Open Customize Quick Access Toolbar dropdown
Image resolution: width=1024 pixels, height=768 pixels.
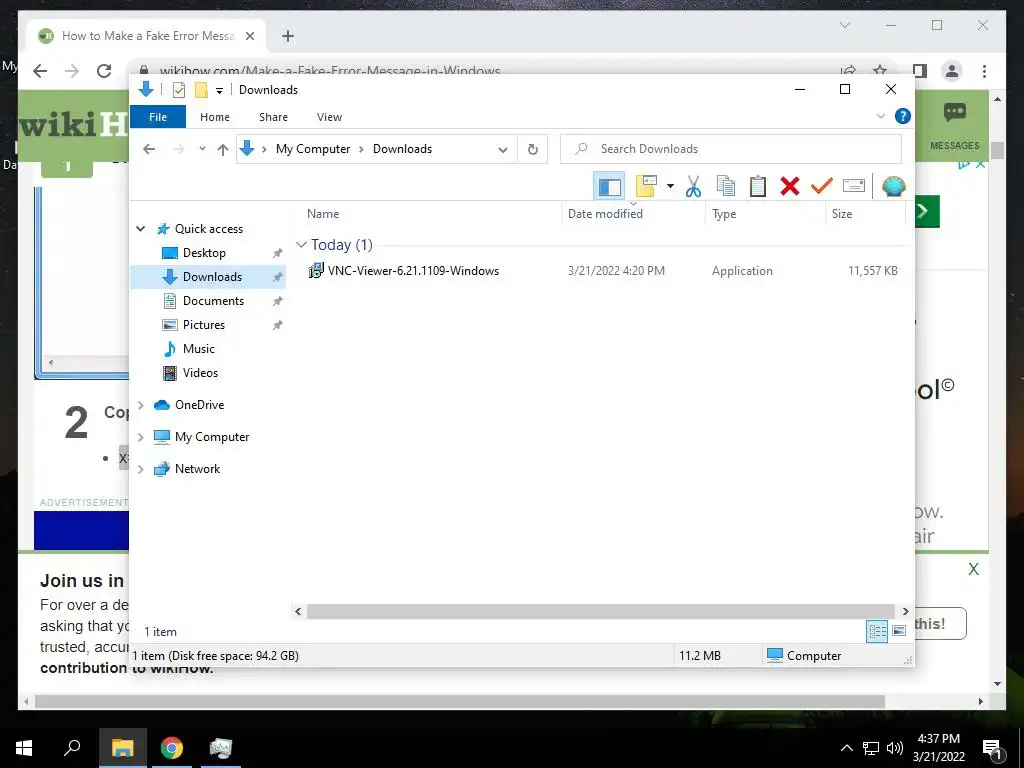click(x=219, y=91)
